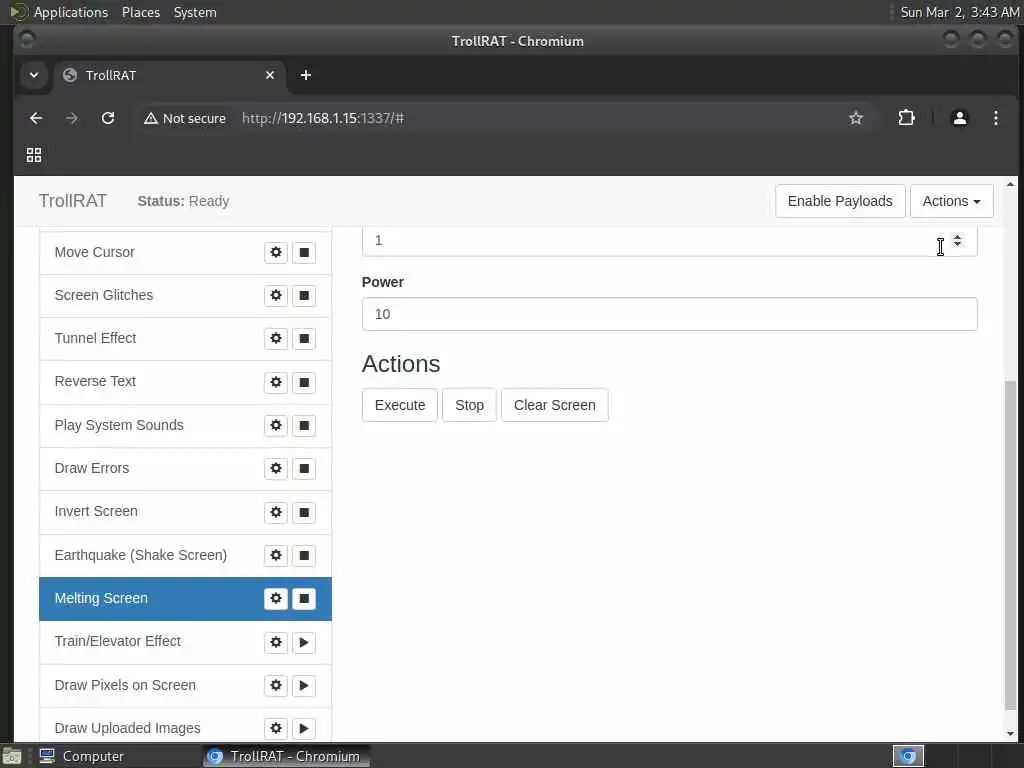Screen dimensions: 1024x768
Task: Open the Places menu
Action: (140, 12)
